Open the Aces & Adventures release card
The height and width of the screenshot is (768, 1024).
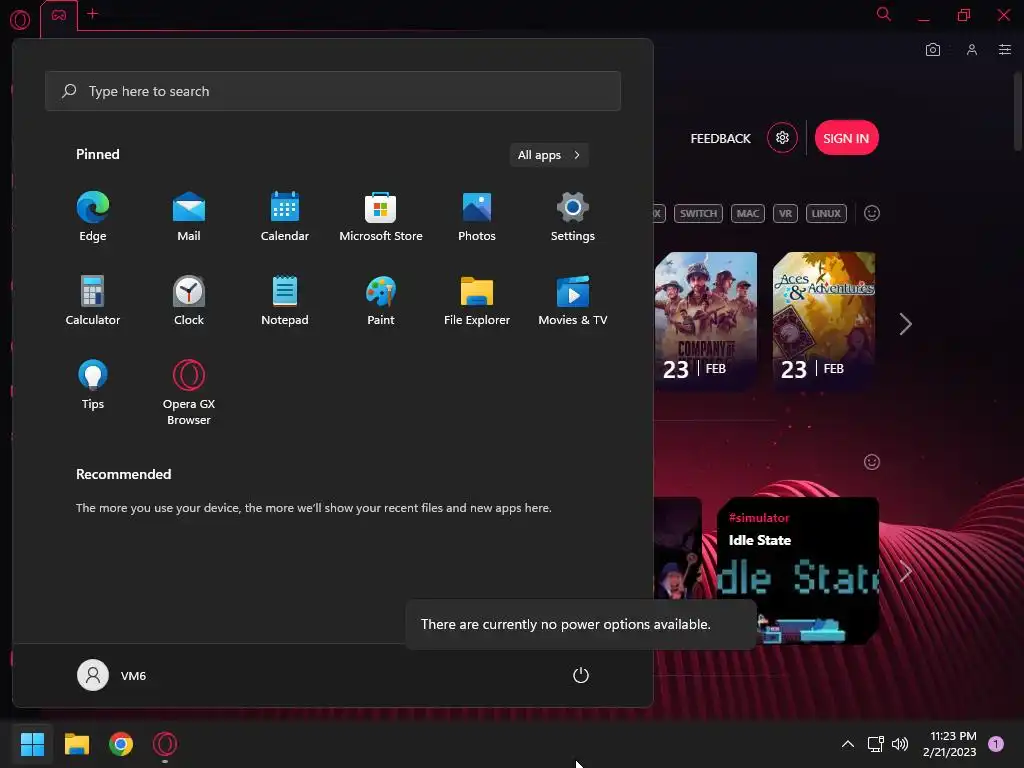(x=824, y=321)
